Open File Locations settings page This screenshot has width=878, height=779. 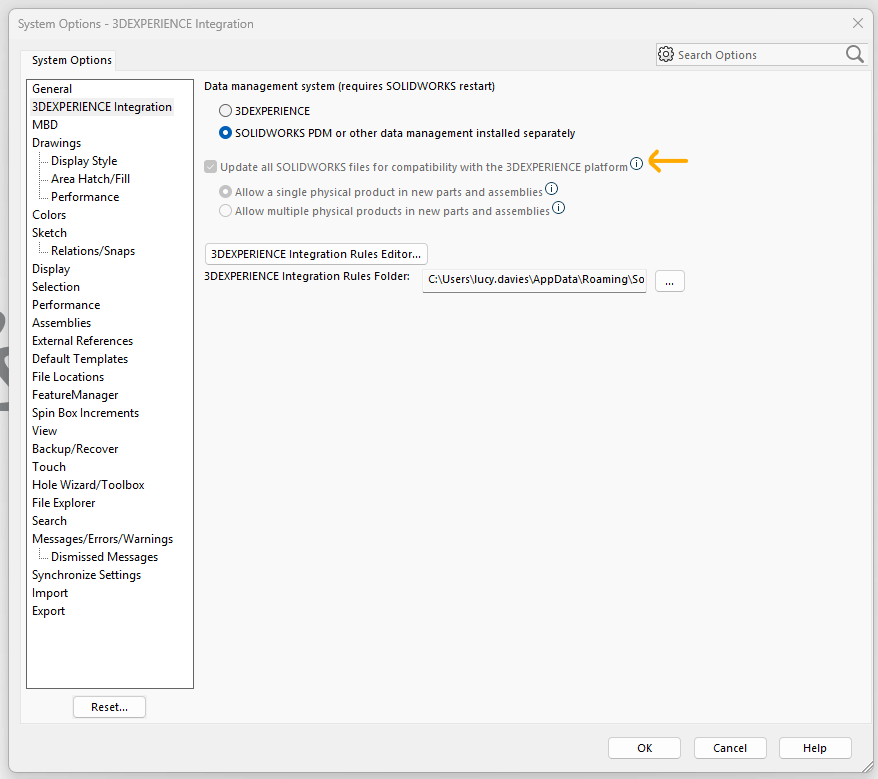click(x=67, y=376)
